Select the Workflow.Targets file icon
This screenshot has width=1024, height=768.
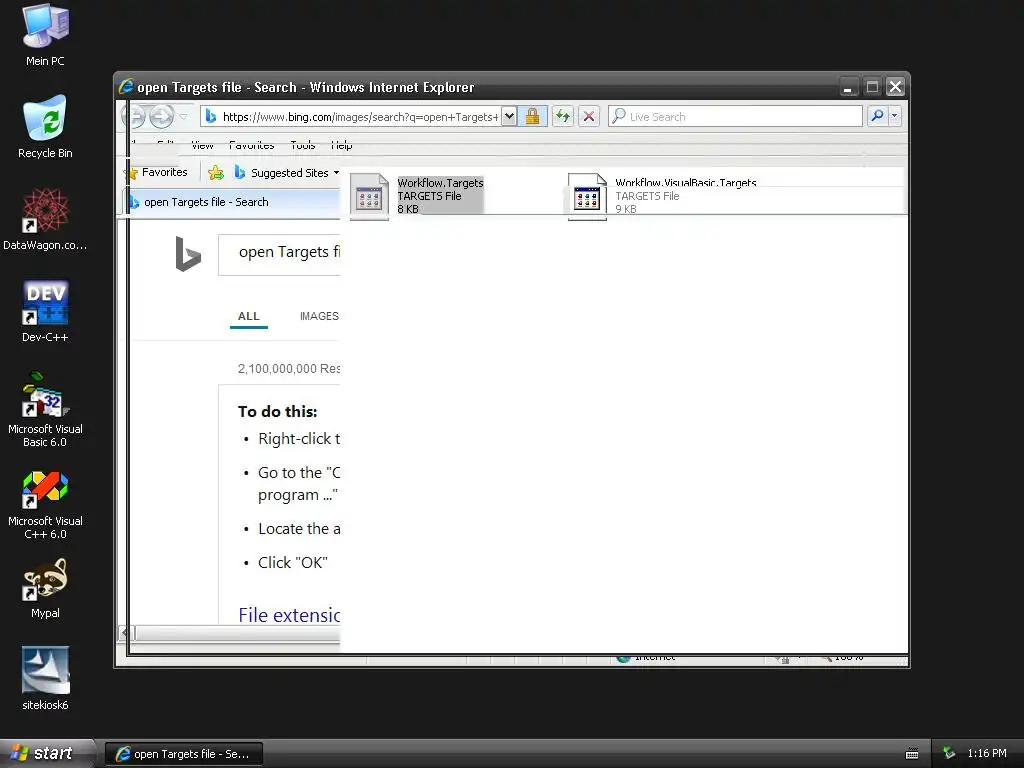(369, 196)
